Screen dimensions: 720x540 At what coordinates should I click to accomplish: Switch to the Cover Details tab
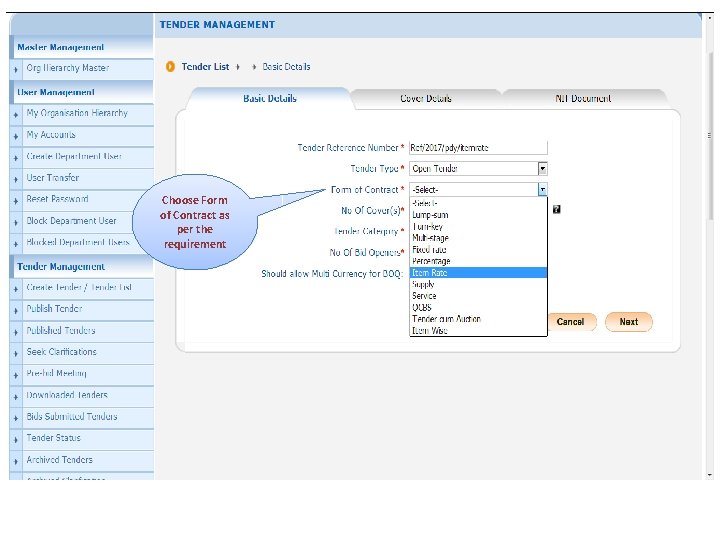point(426,98)
